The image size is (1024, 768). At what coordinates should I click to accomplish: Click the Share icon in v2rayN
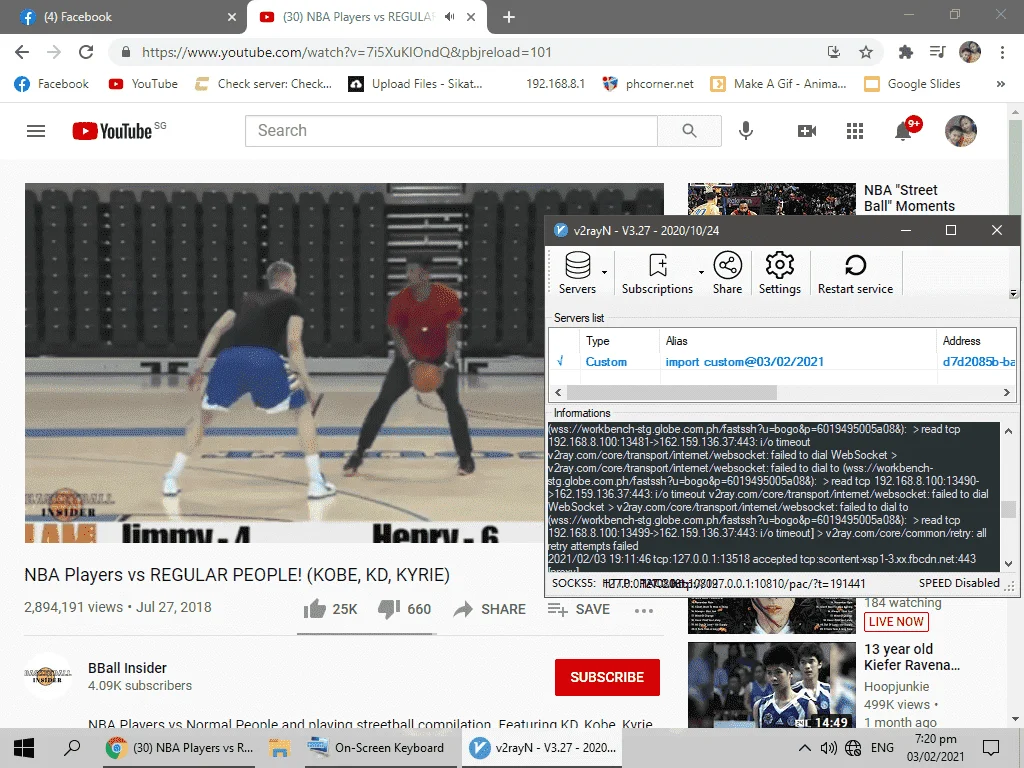pyautogui.click(x=728, y=272)
